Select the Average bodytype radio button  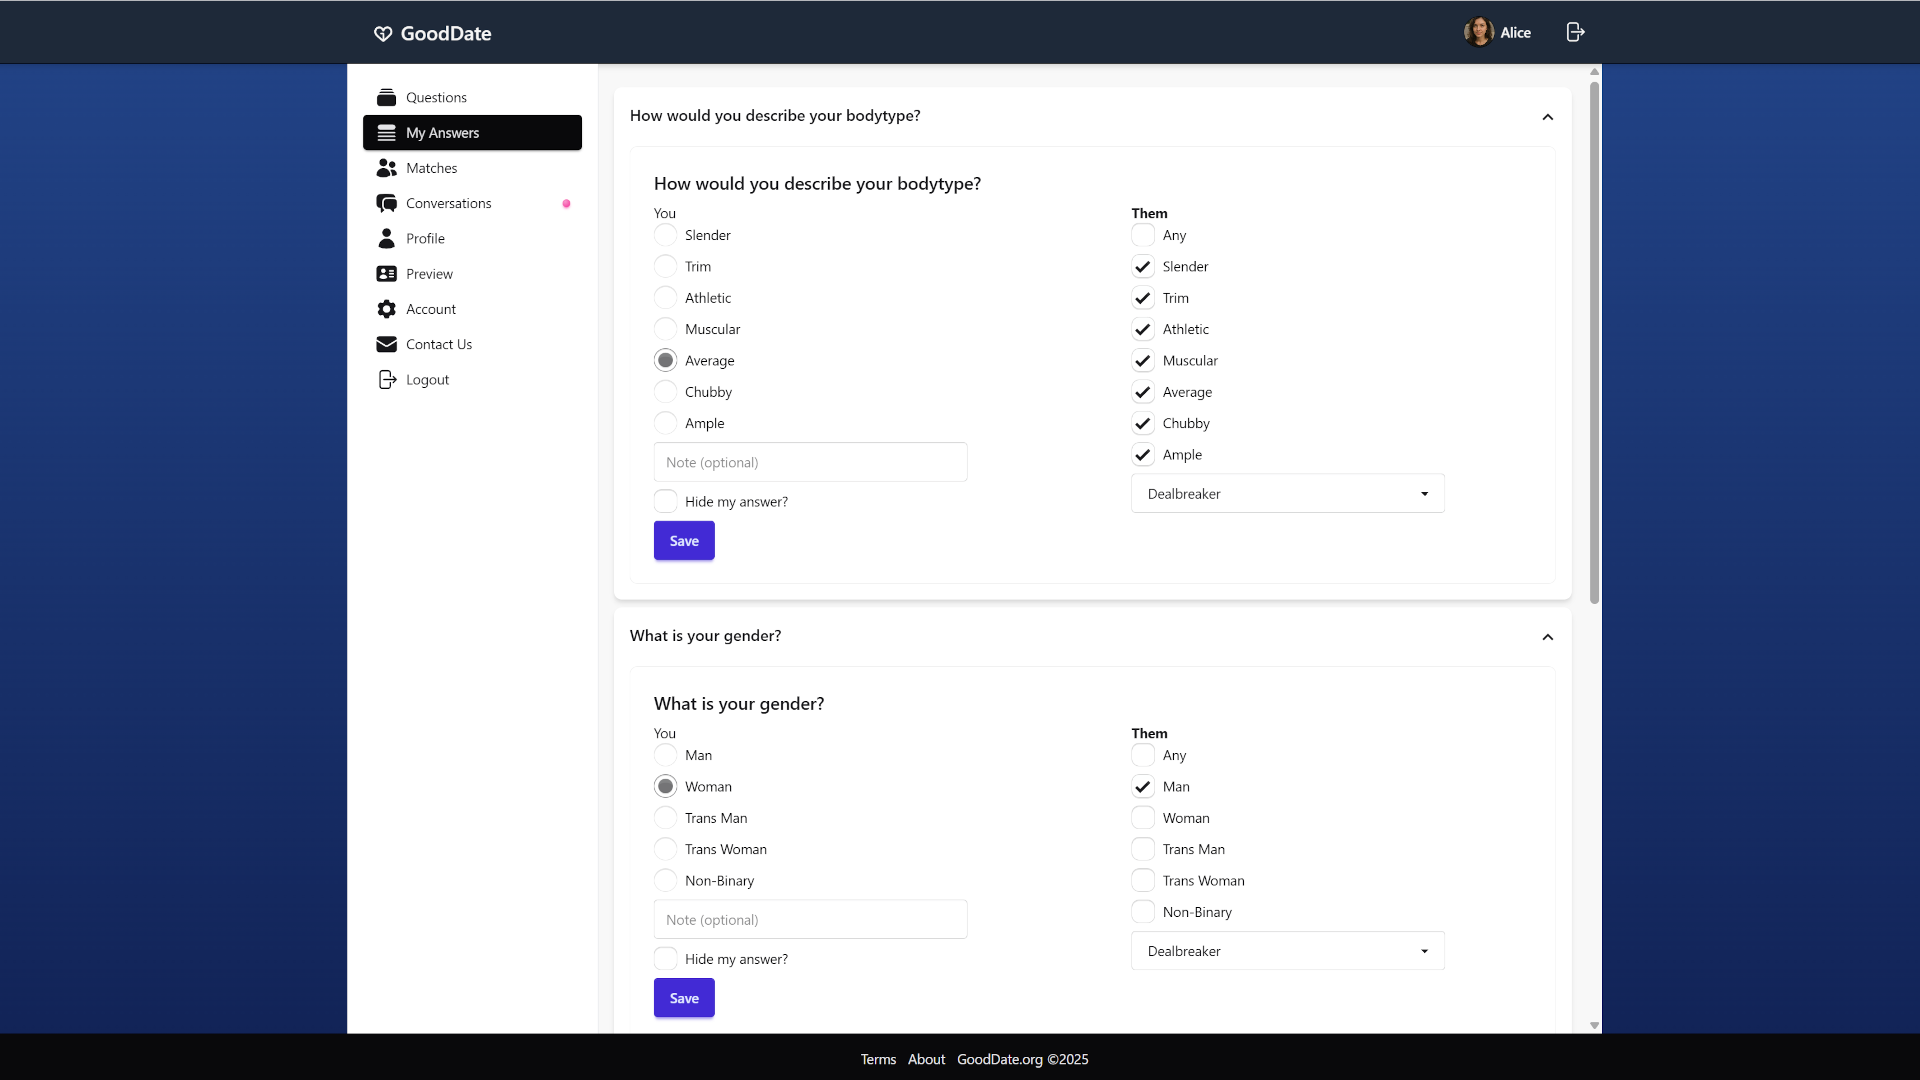coord(665,360)
